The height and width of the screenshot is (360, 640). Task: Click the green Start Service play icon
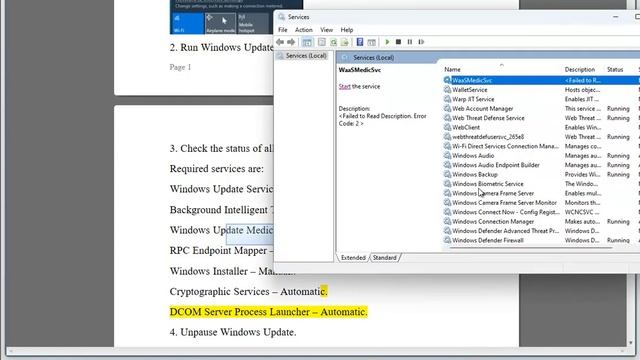click(x=387, y=42)
